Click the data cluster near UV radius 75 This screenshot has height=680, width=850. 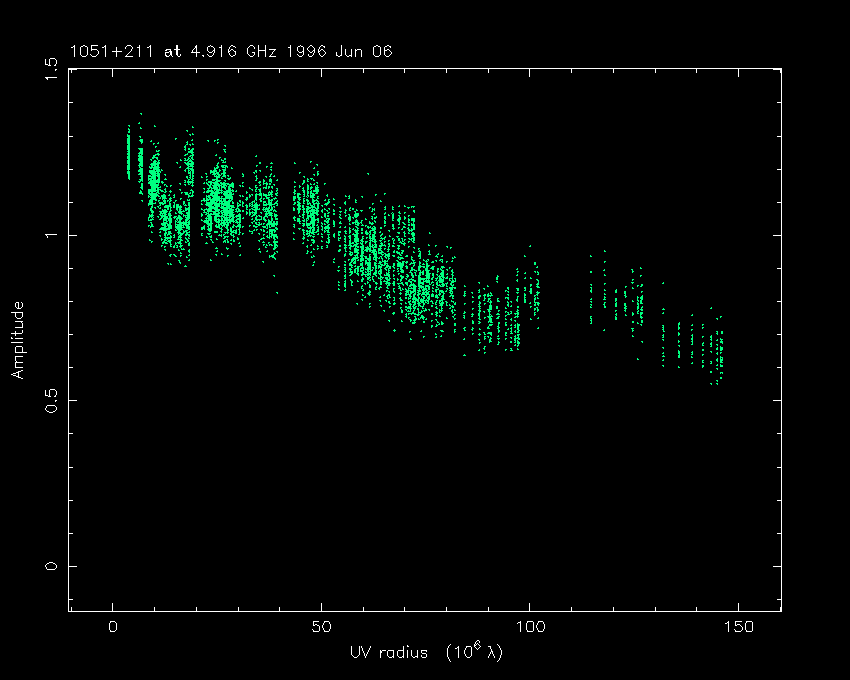(425, 290)
